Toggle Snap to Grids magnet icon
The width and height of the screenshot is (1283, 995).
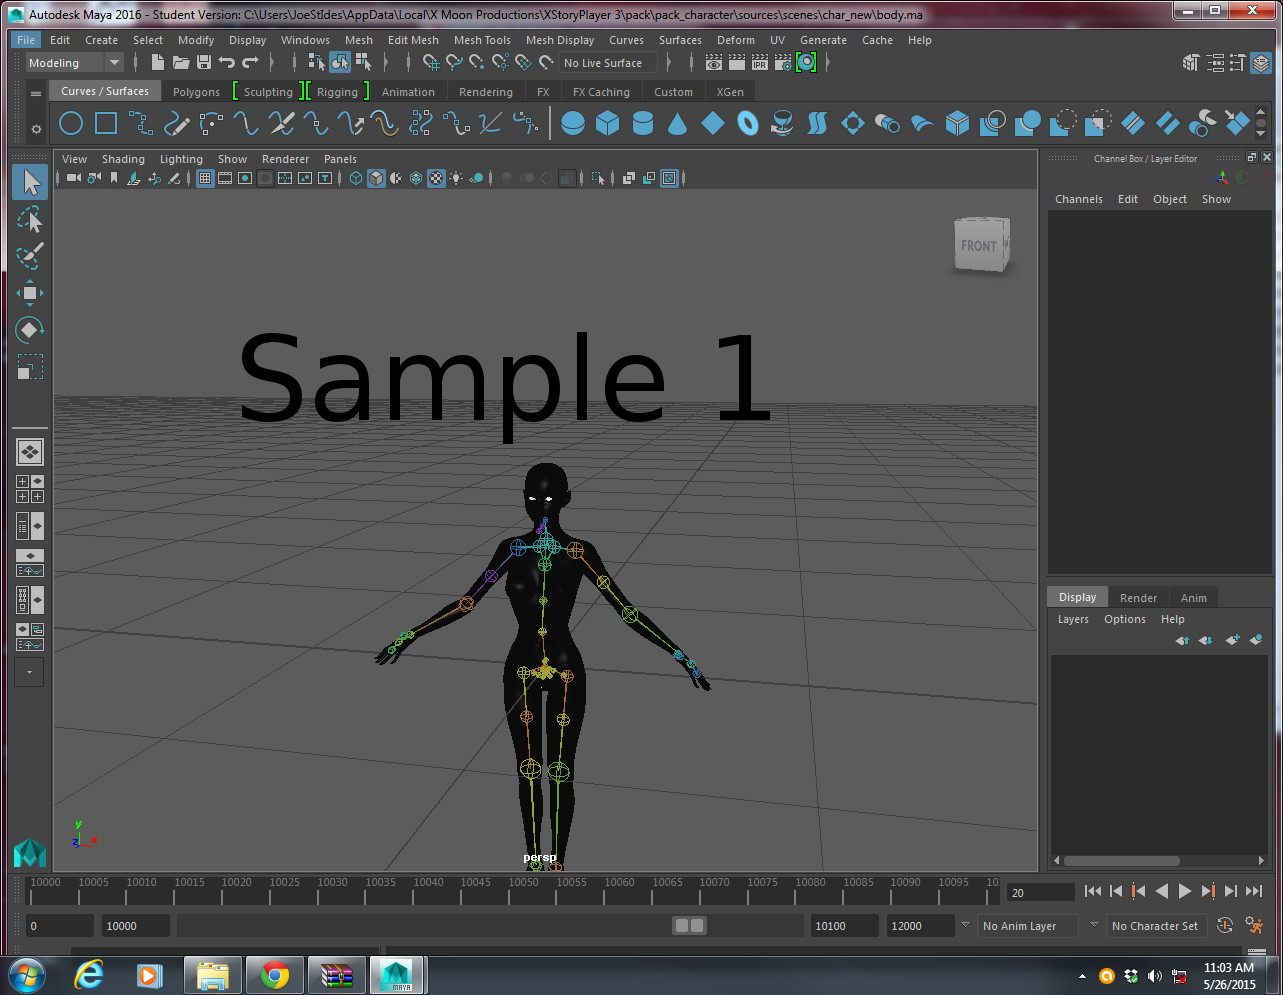(431, 62)
